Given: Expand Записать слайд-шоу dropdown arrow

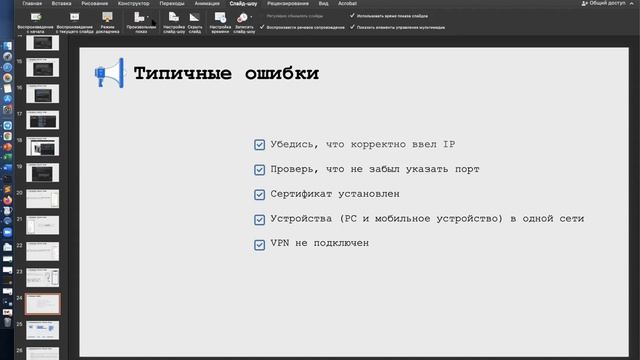Looking at the screenshot, I should [x=251, y=18].
